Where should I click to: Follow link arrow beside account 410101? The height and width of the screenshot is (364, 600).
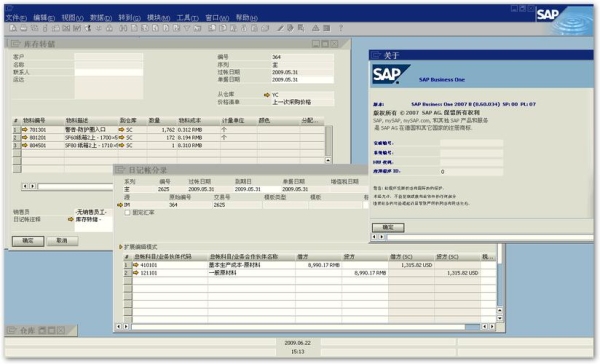coord(135,265)
